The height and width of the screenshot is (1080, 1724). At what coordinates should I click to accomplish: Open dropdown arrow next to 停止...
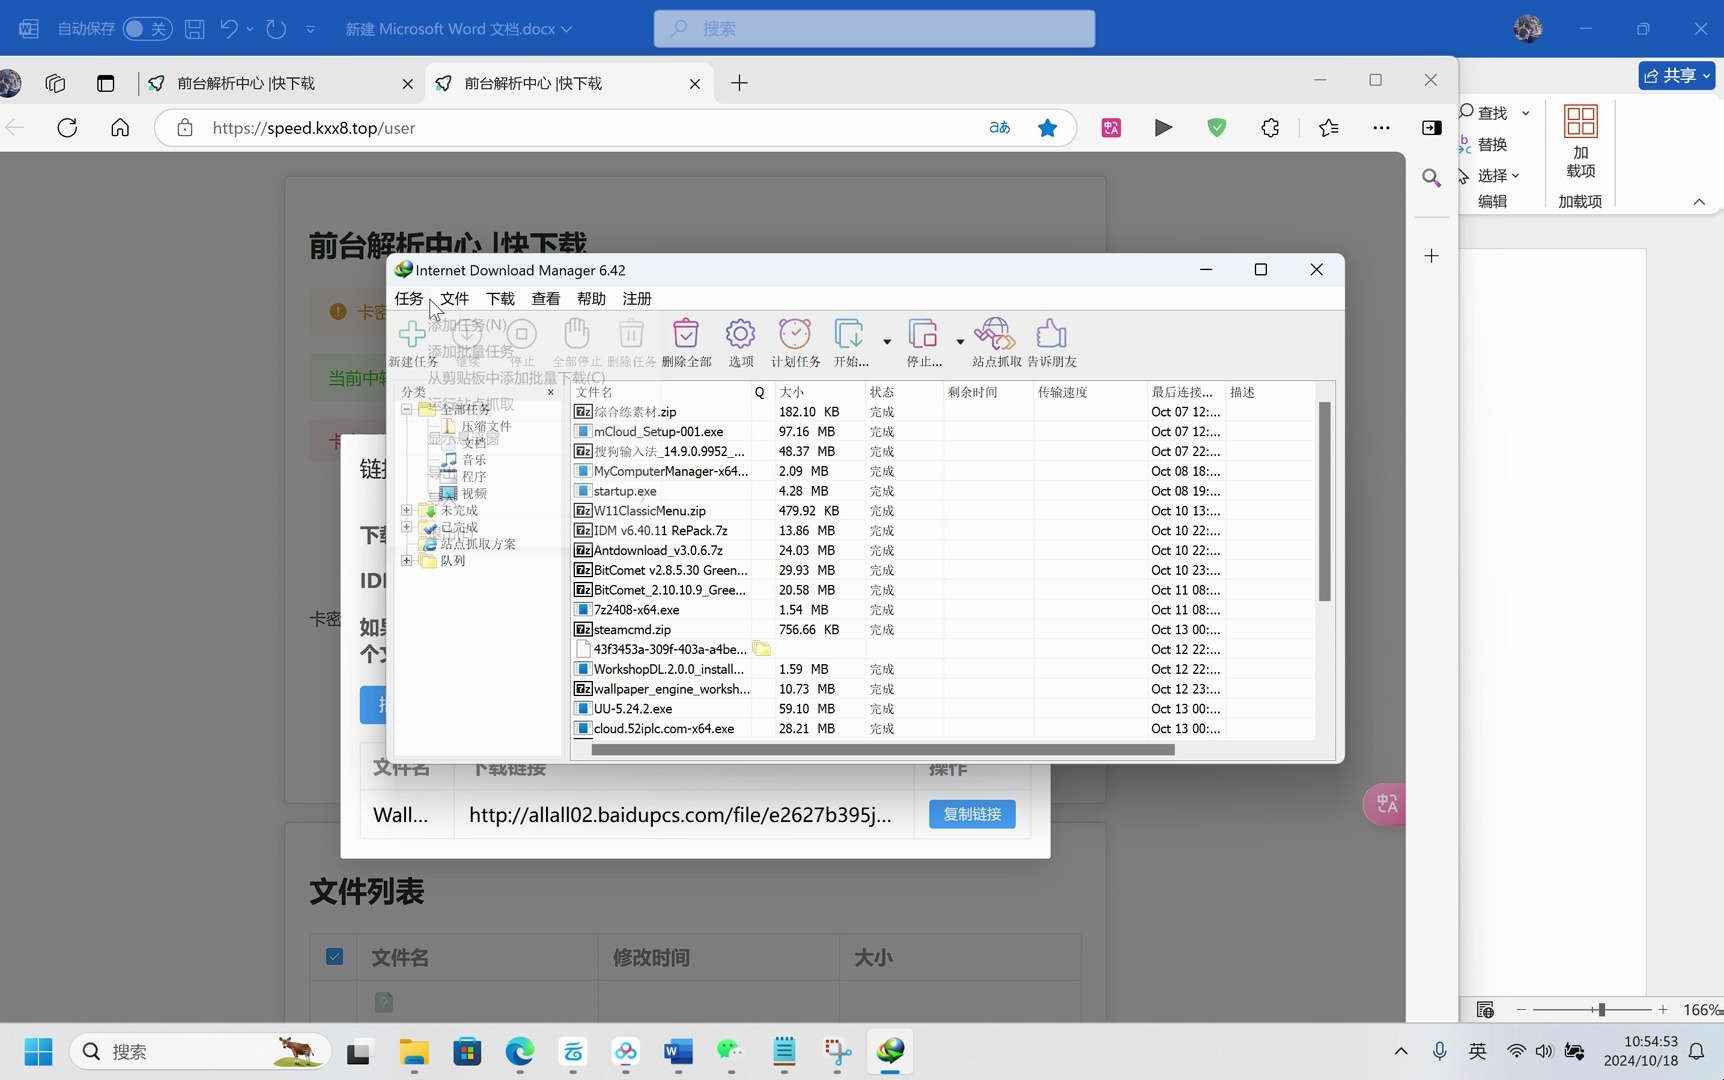[960, 342]
